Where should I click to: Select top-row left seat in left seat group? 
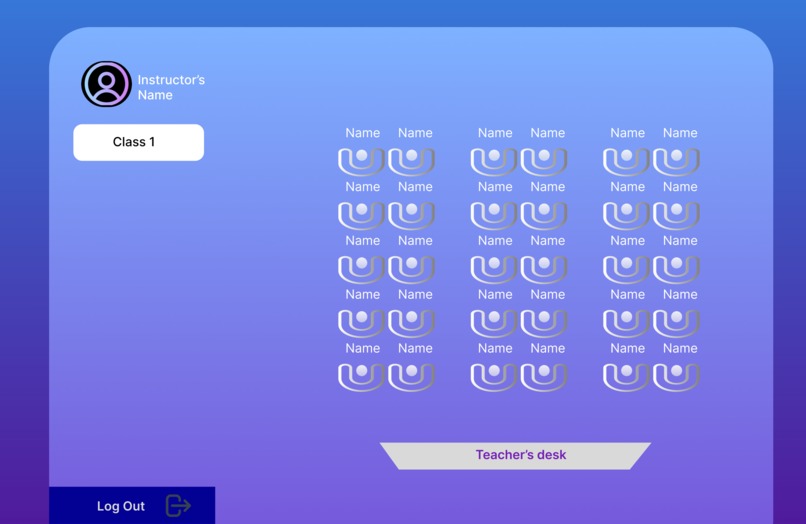pyautogui.click(x=361, y=161)
